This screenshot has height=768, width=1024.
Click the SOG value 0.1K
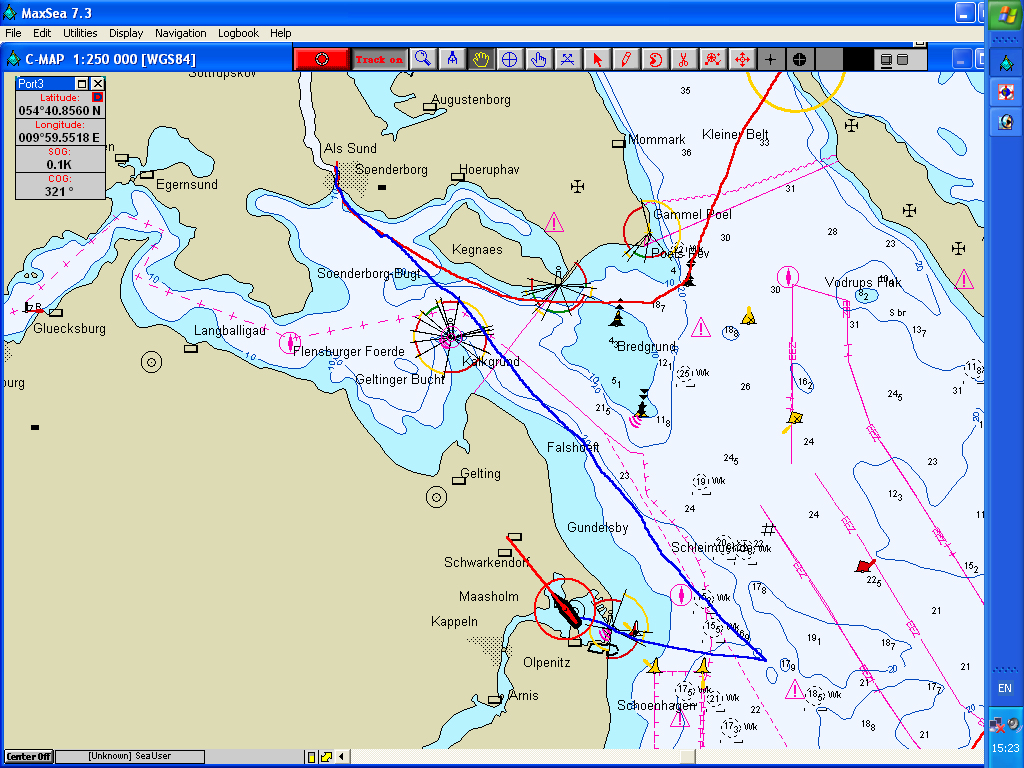[59, 165]
